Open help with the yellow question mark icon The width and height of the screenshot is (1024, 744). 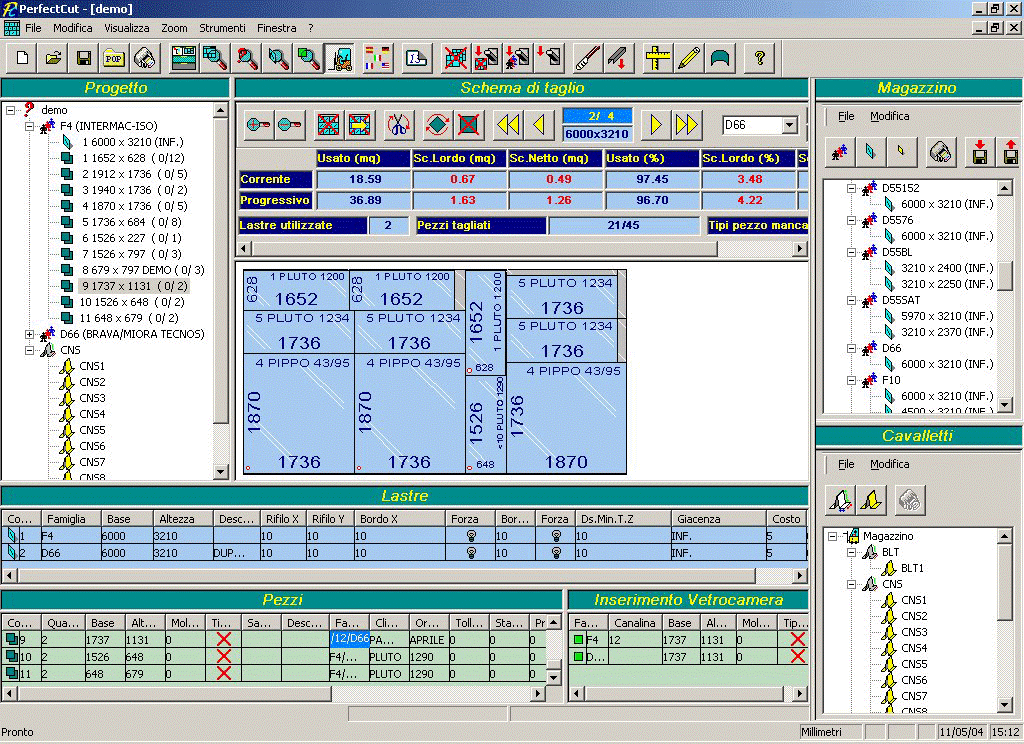click(x=759, y=58)
